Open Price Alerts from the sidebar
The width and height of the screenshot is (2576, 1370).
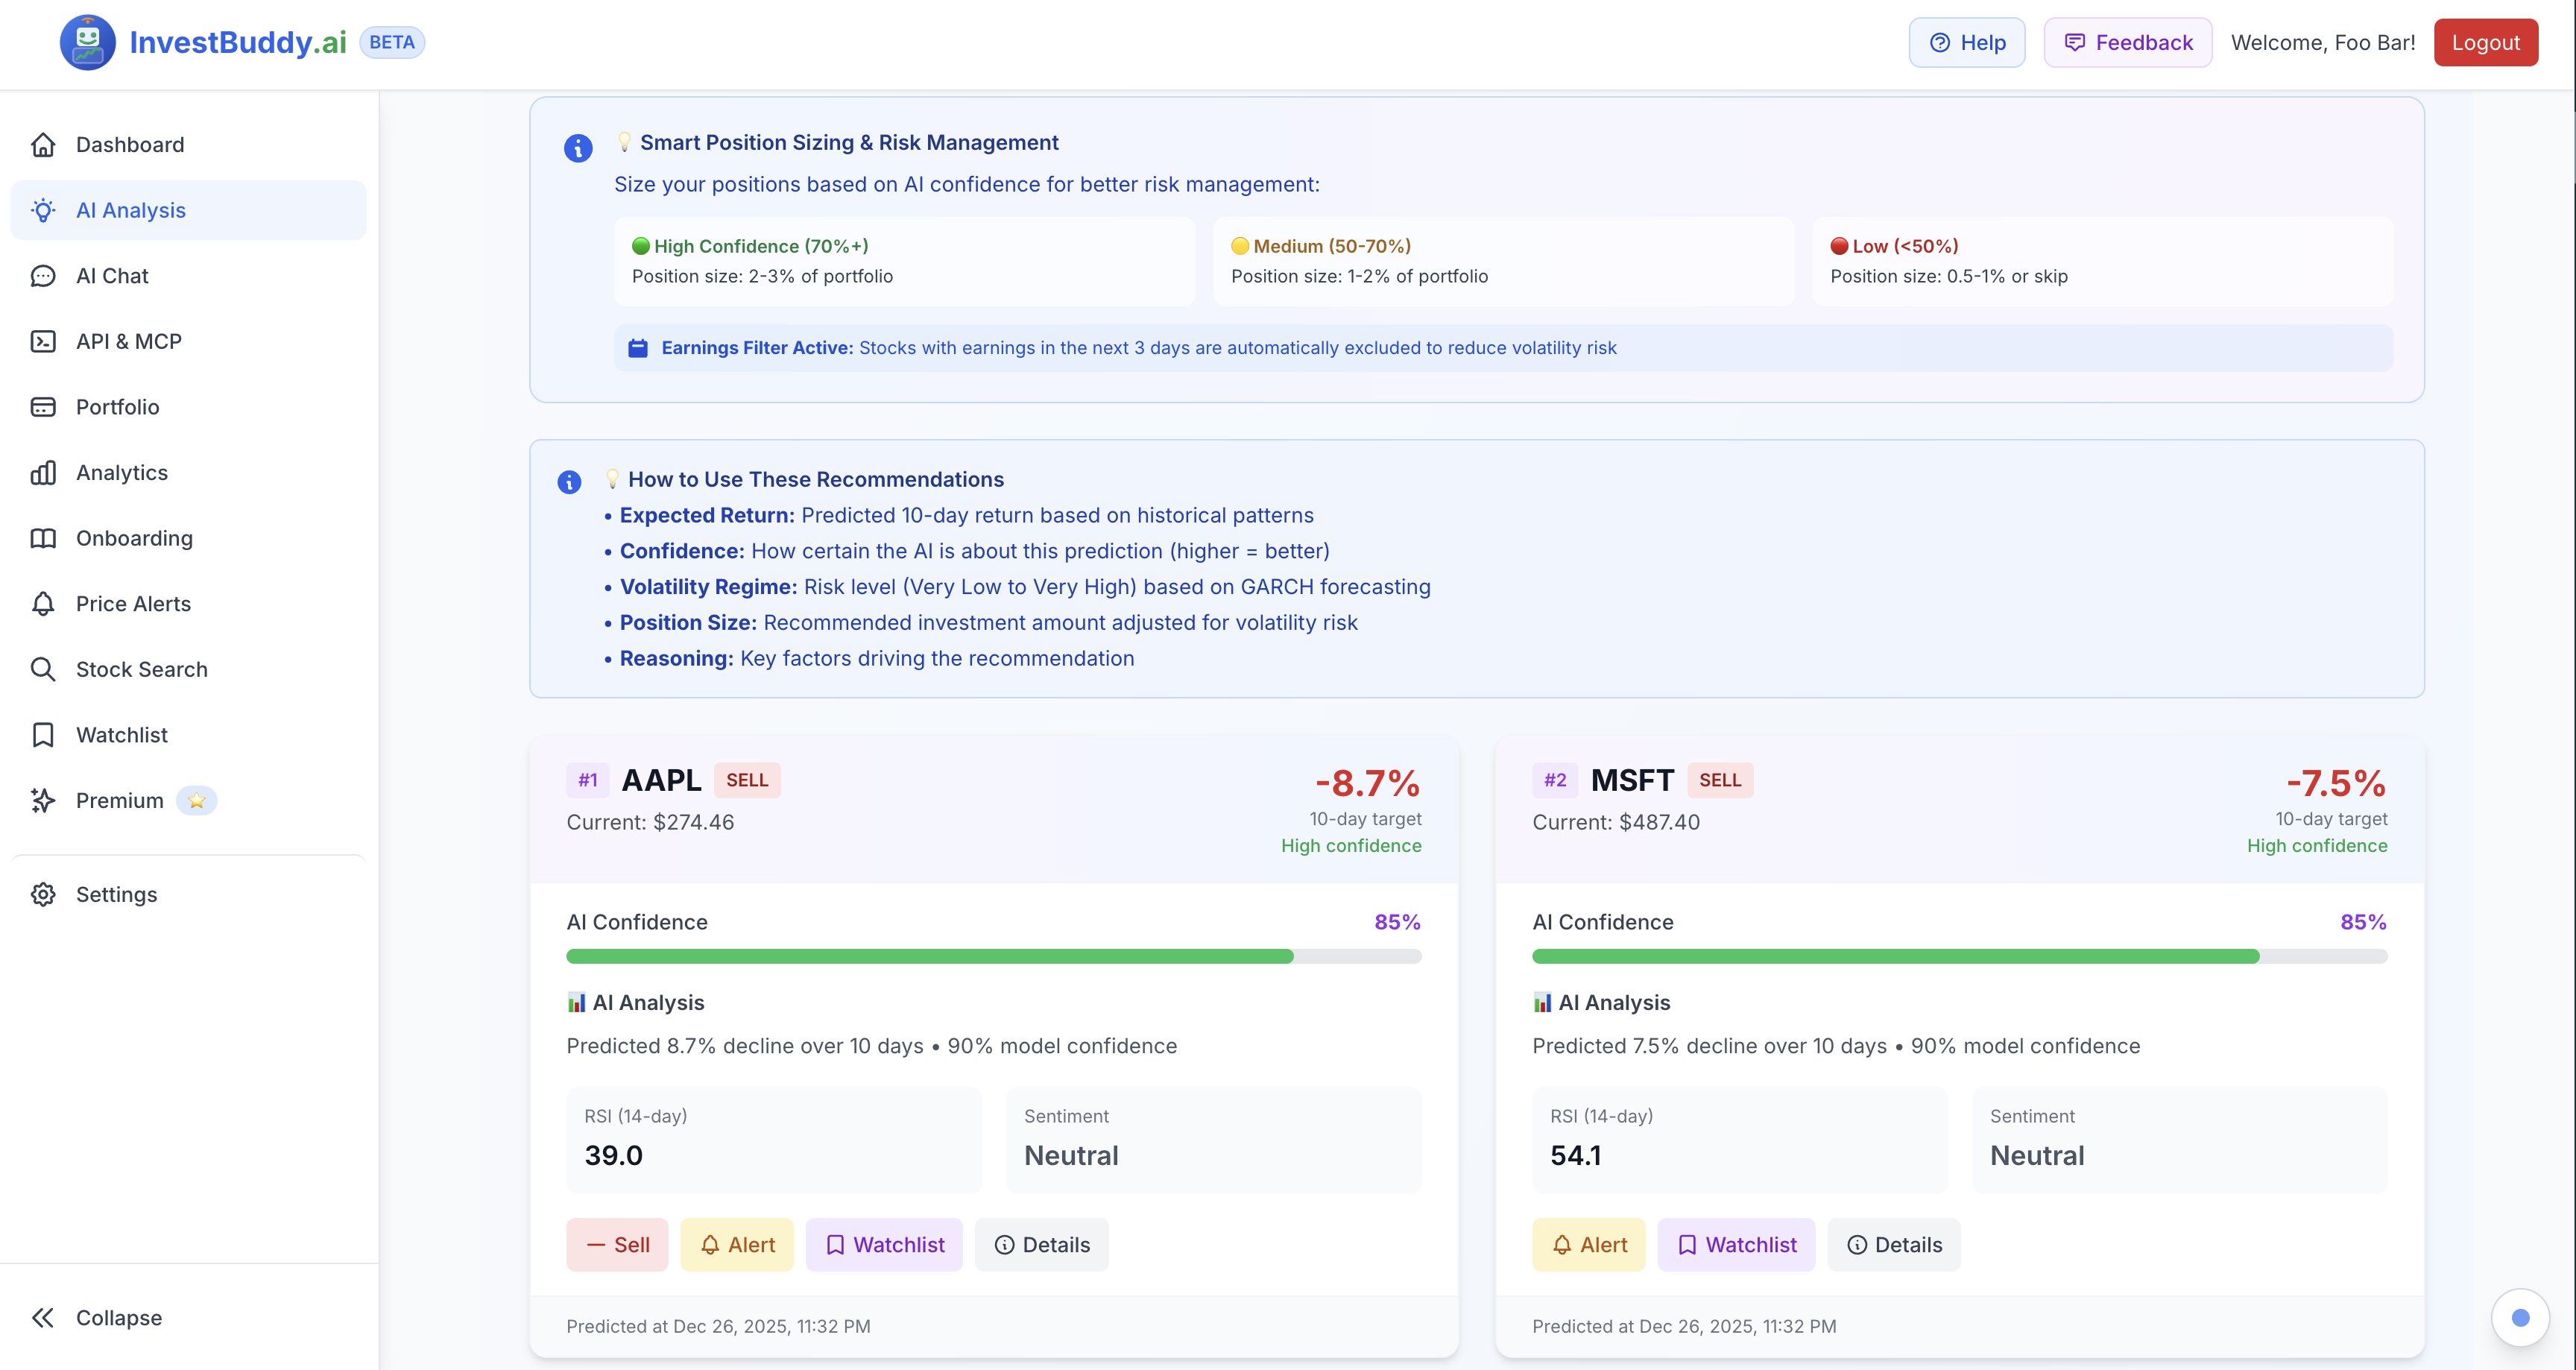click(134, 603)
